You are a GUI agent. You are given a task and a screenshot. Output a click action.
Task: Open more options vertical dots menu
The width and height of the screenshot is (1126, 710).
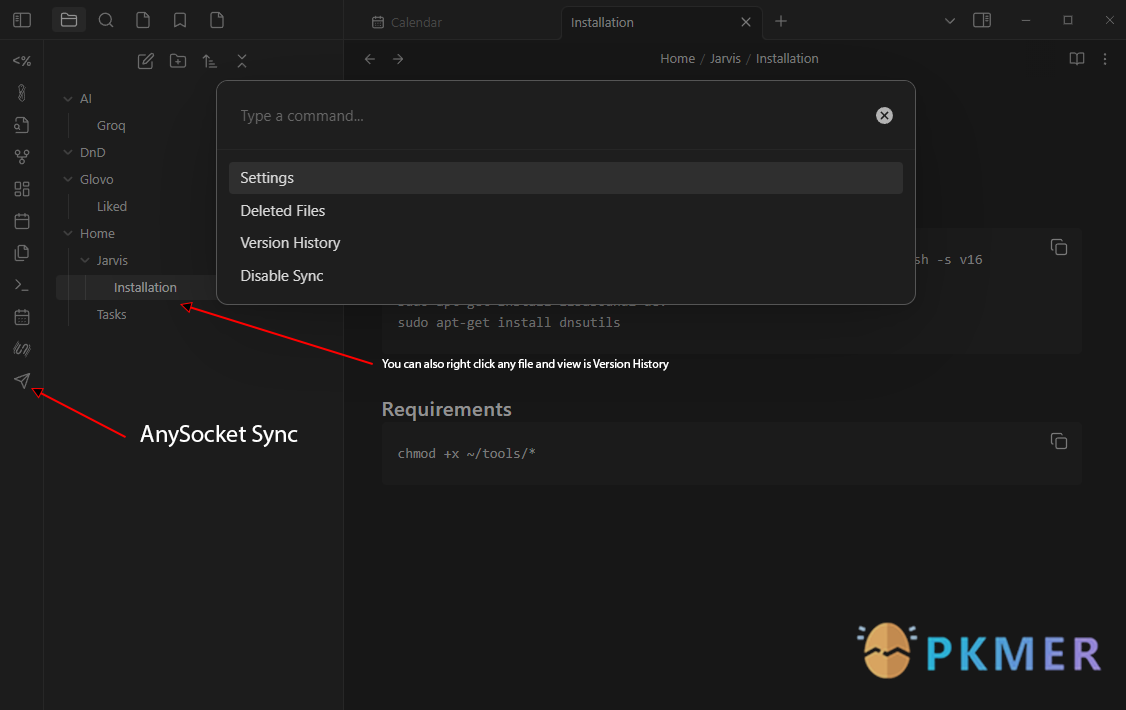[x=1104, y=59]
